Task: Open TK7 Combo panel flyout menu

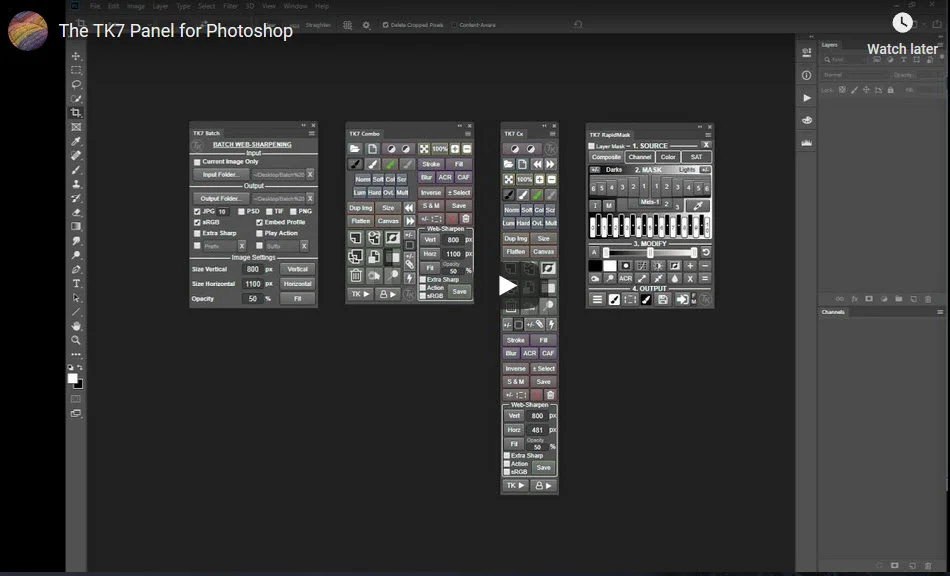Action: point(468,134)
